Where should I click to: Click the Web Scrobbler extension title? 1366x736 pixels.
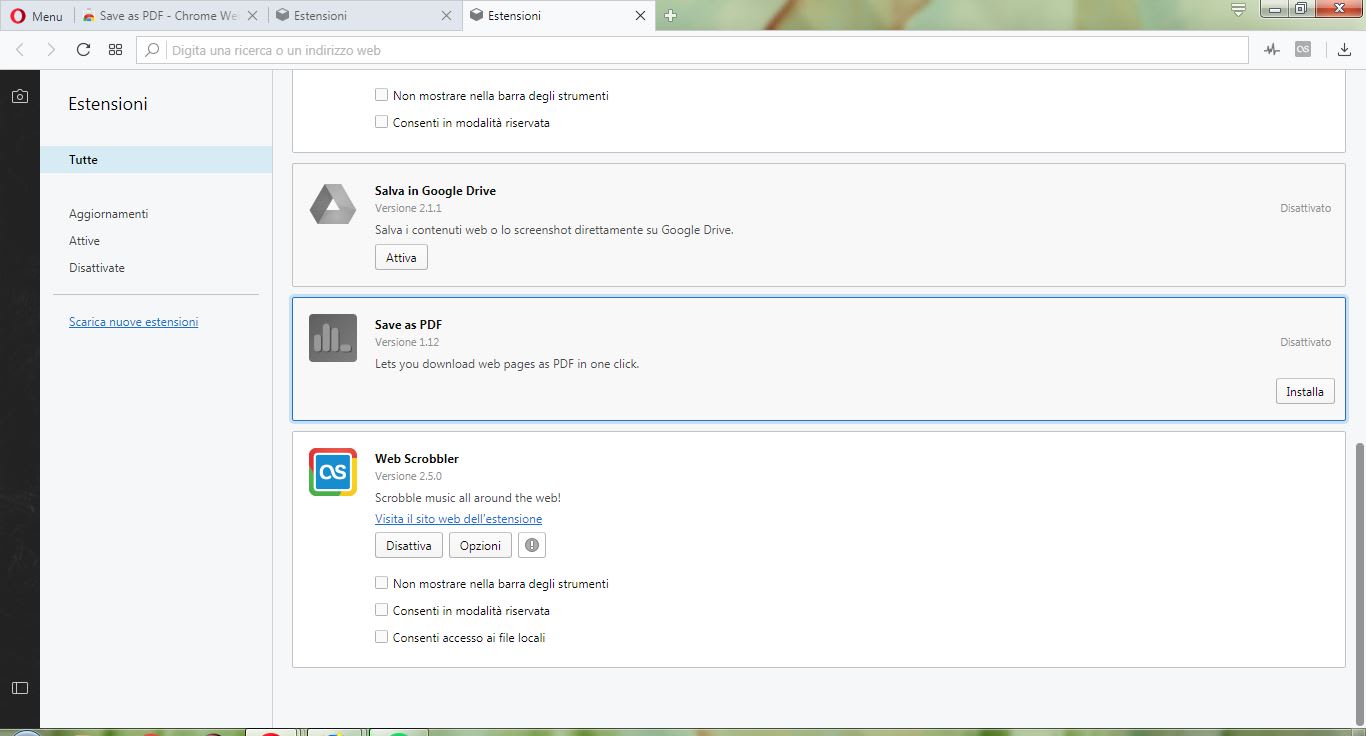pos(417,459)
